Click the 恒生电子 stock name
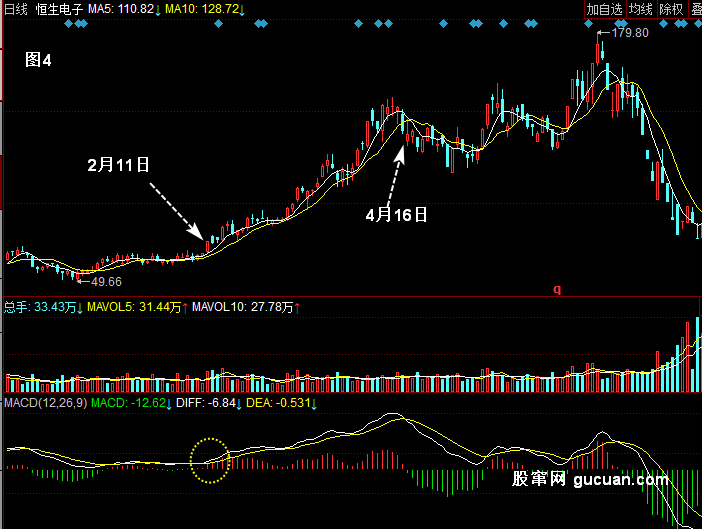 (59, 9)
